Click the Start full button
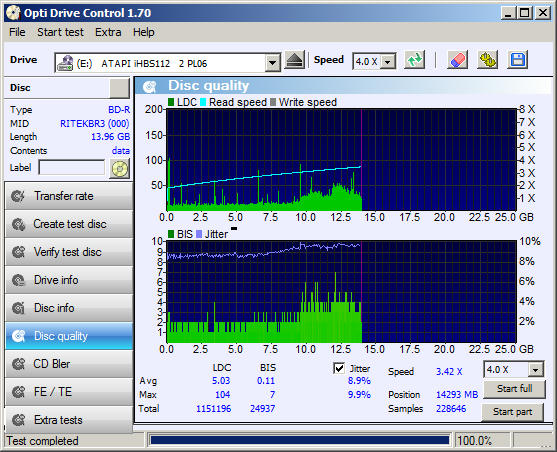Image resolution: width=557 pixels, height=452 pixels. coord(514,389)
